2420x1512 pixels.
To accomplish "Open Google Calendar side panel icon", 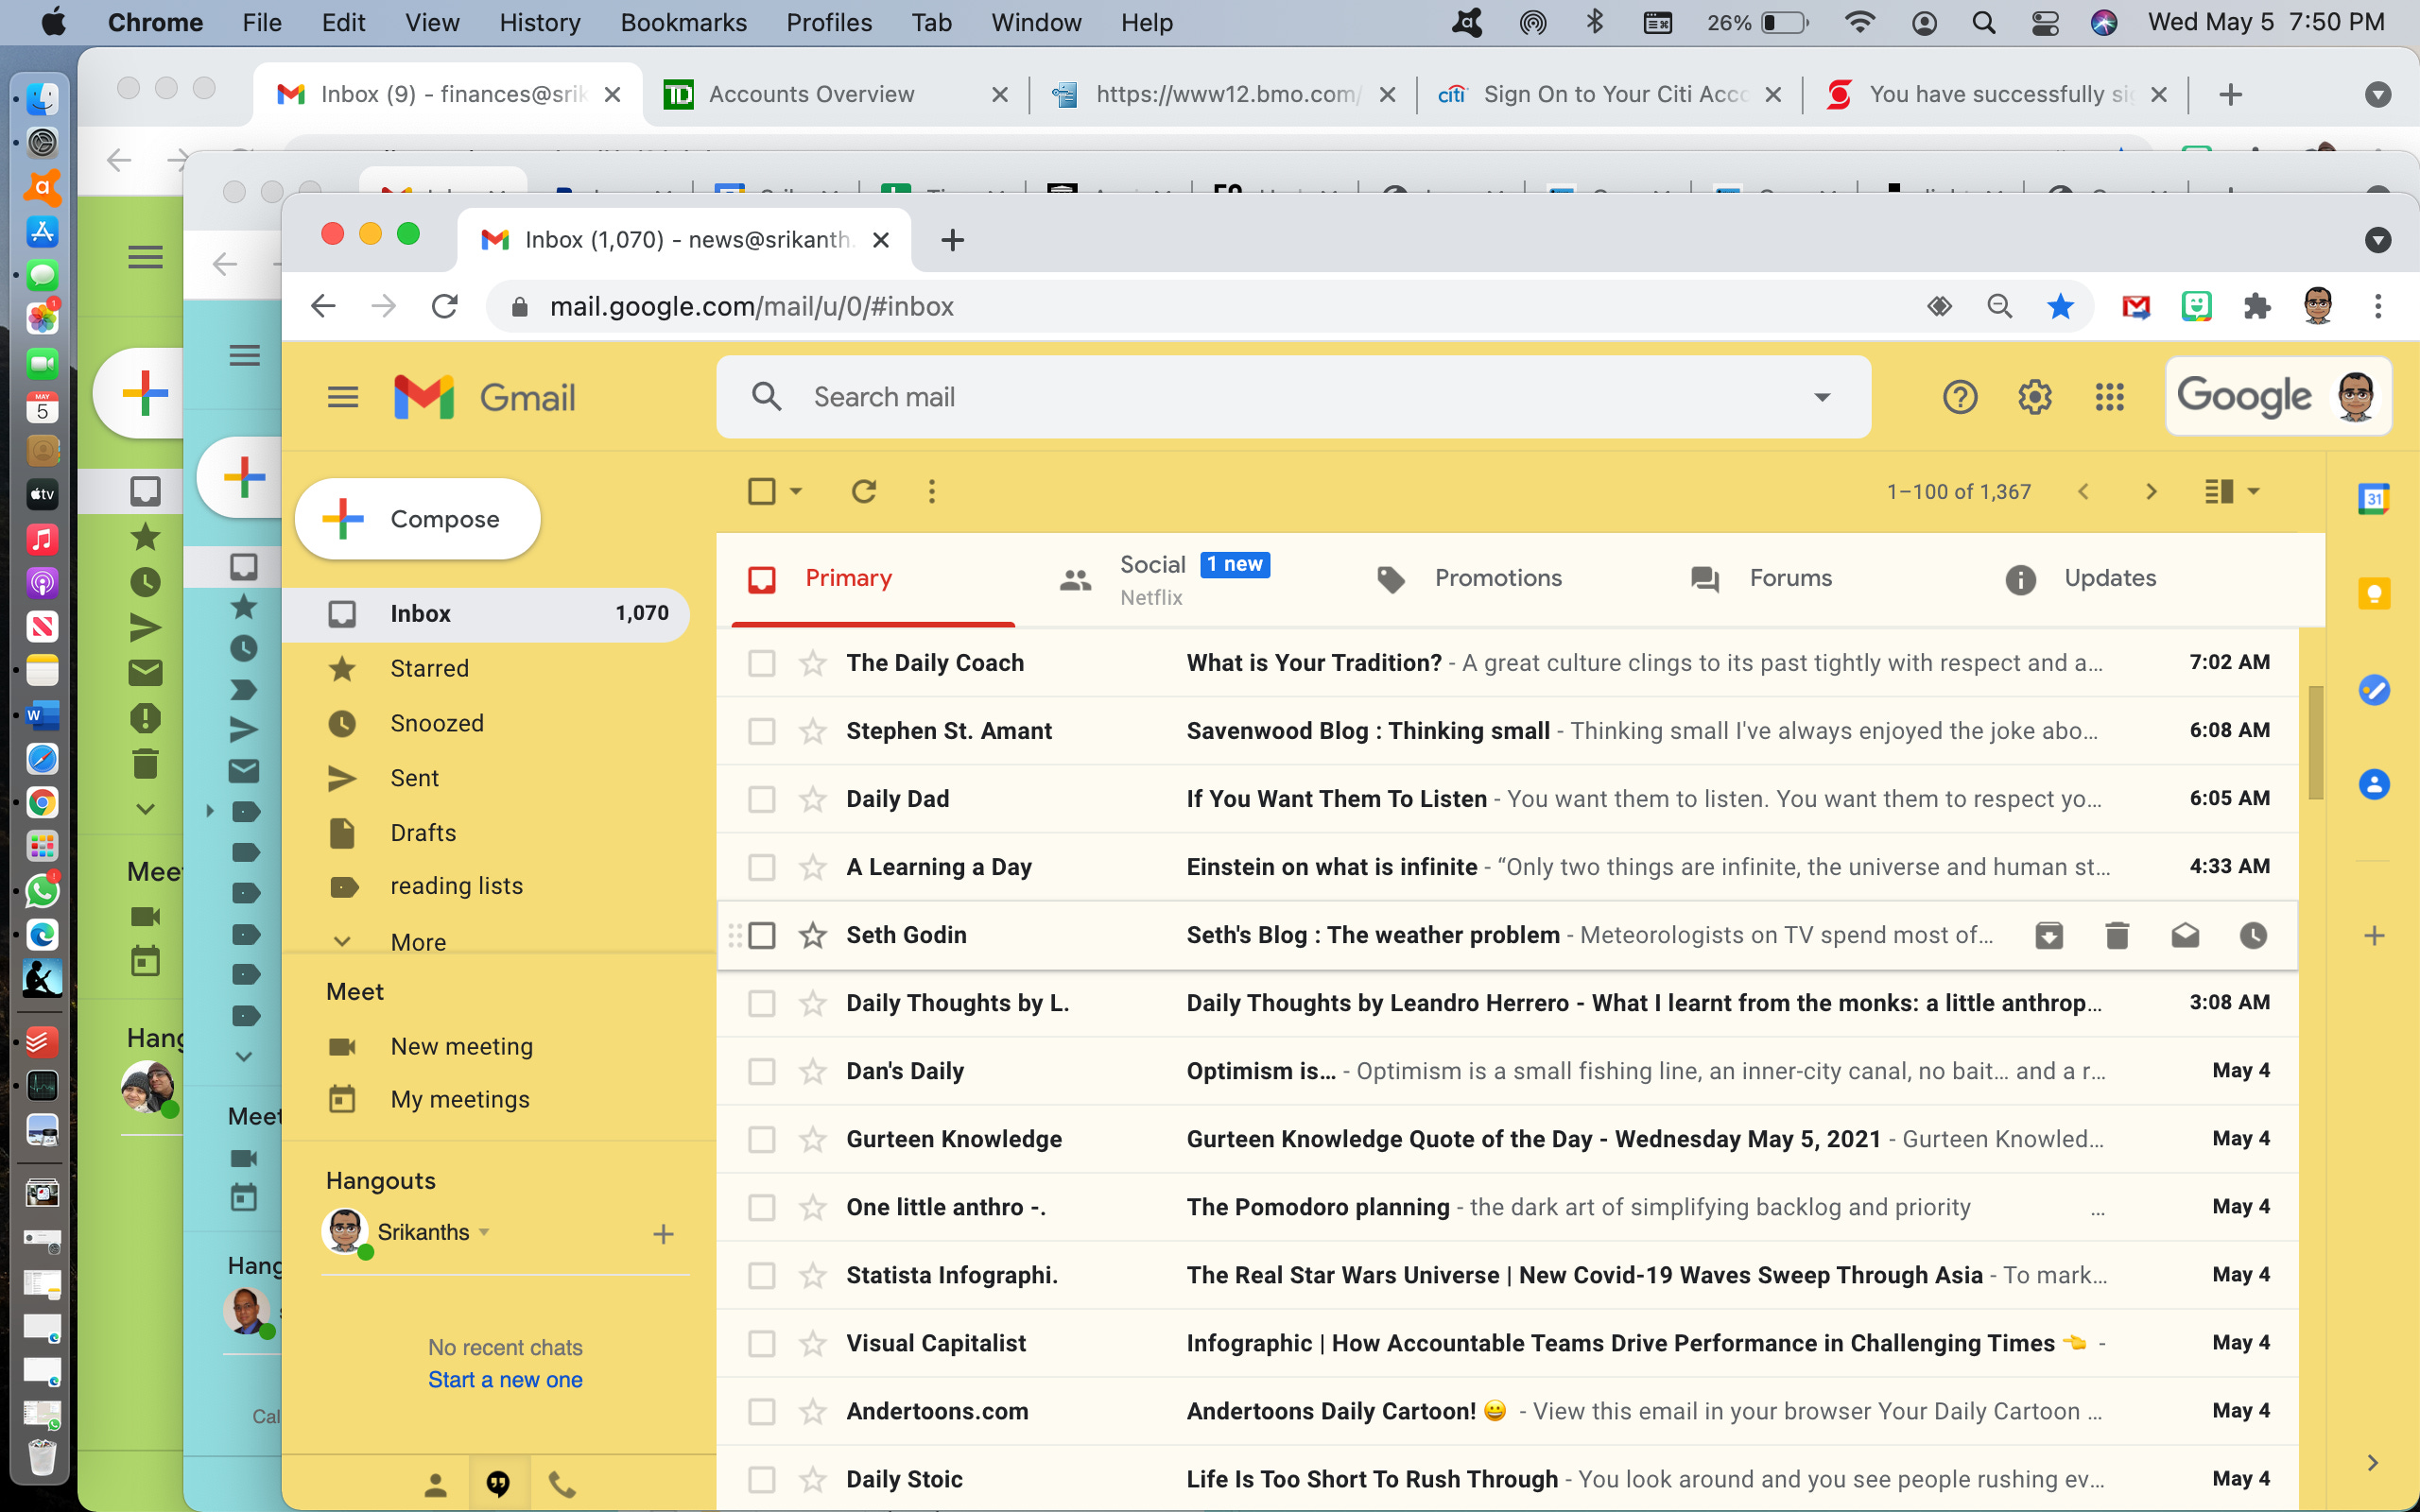I will pos(2373,498).
